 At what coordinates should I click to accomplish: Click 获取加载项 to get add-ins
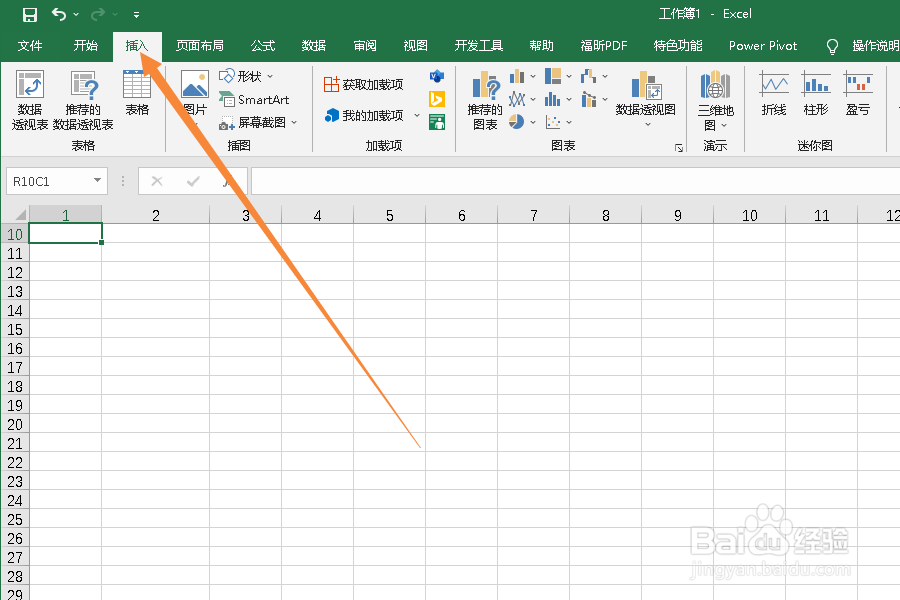[363, 84]
